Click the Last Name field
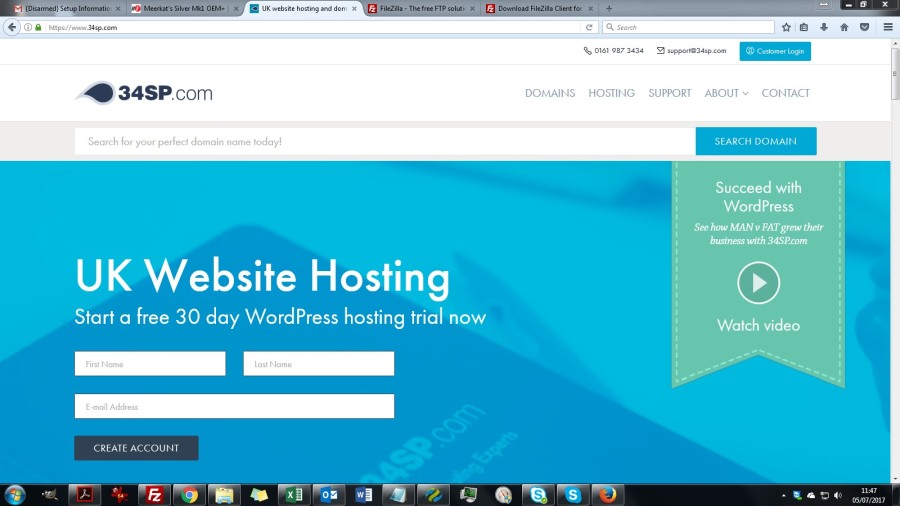This screenshot has width=900, height=506. pos(319,364)
